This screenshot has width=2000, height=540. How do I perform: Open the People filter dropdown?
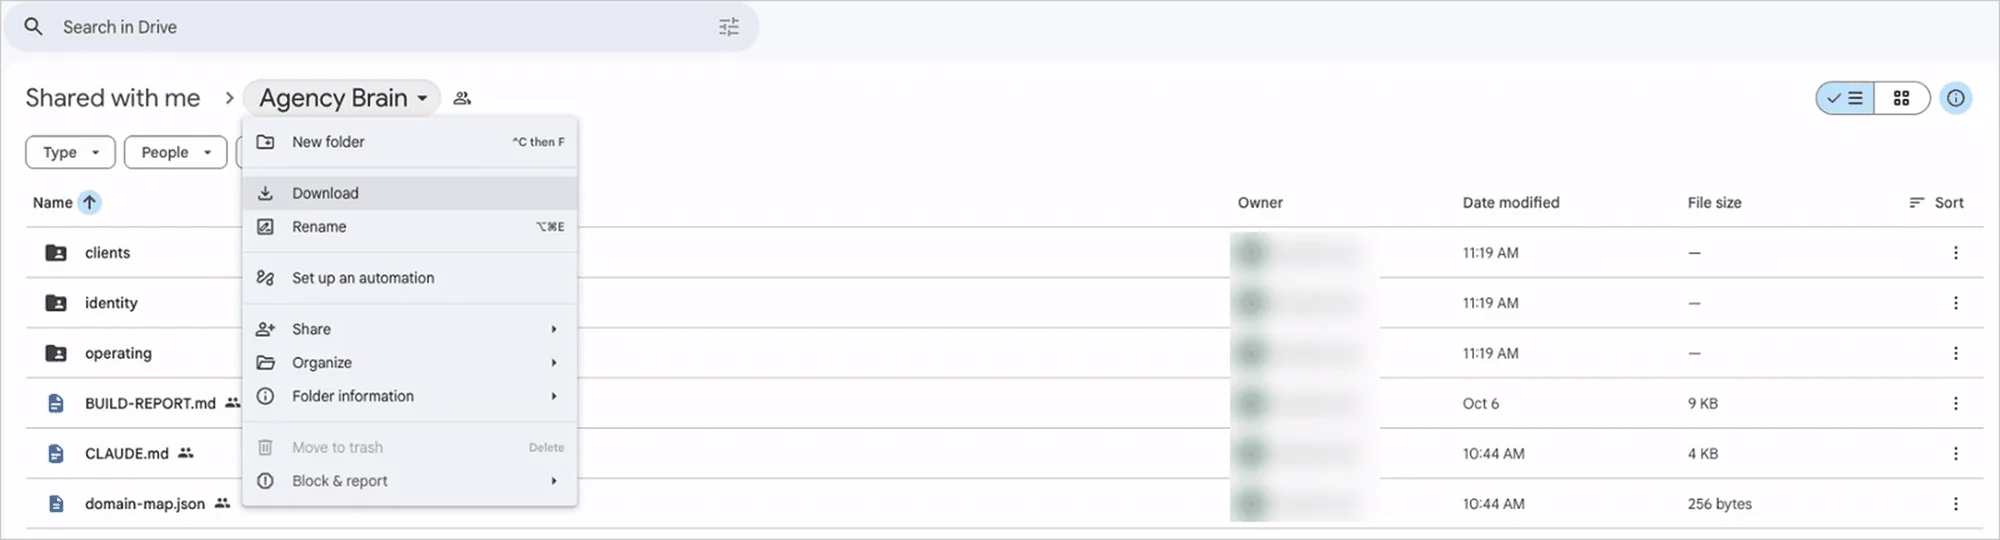175,152
